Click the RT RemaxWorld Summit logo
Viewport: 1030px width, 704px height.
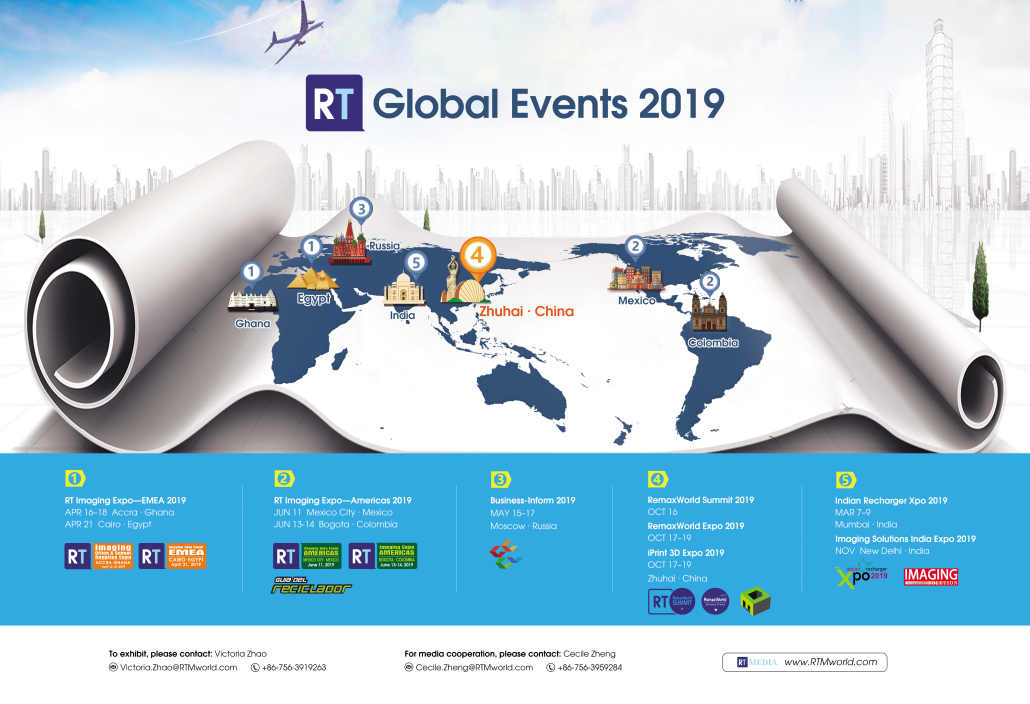click(671, 602)
